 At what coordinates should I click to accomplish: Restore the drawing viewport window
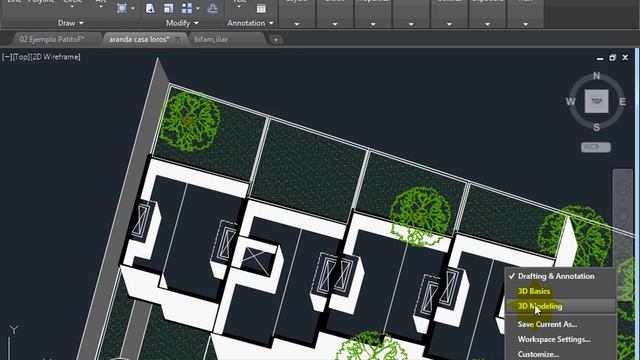(x=612, y=58)
